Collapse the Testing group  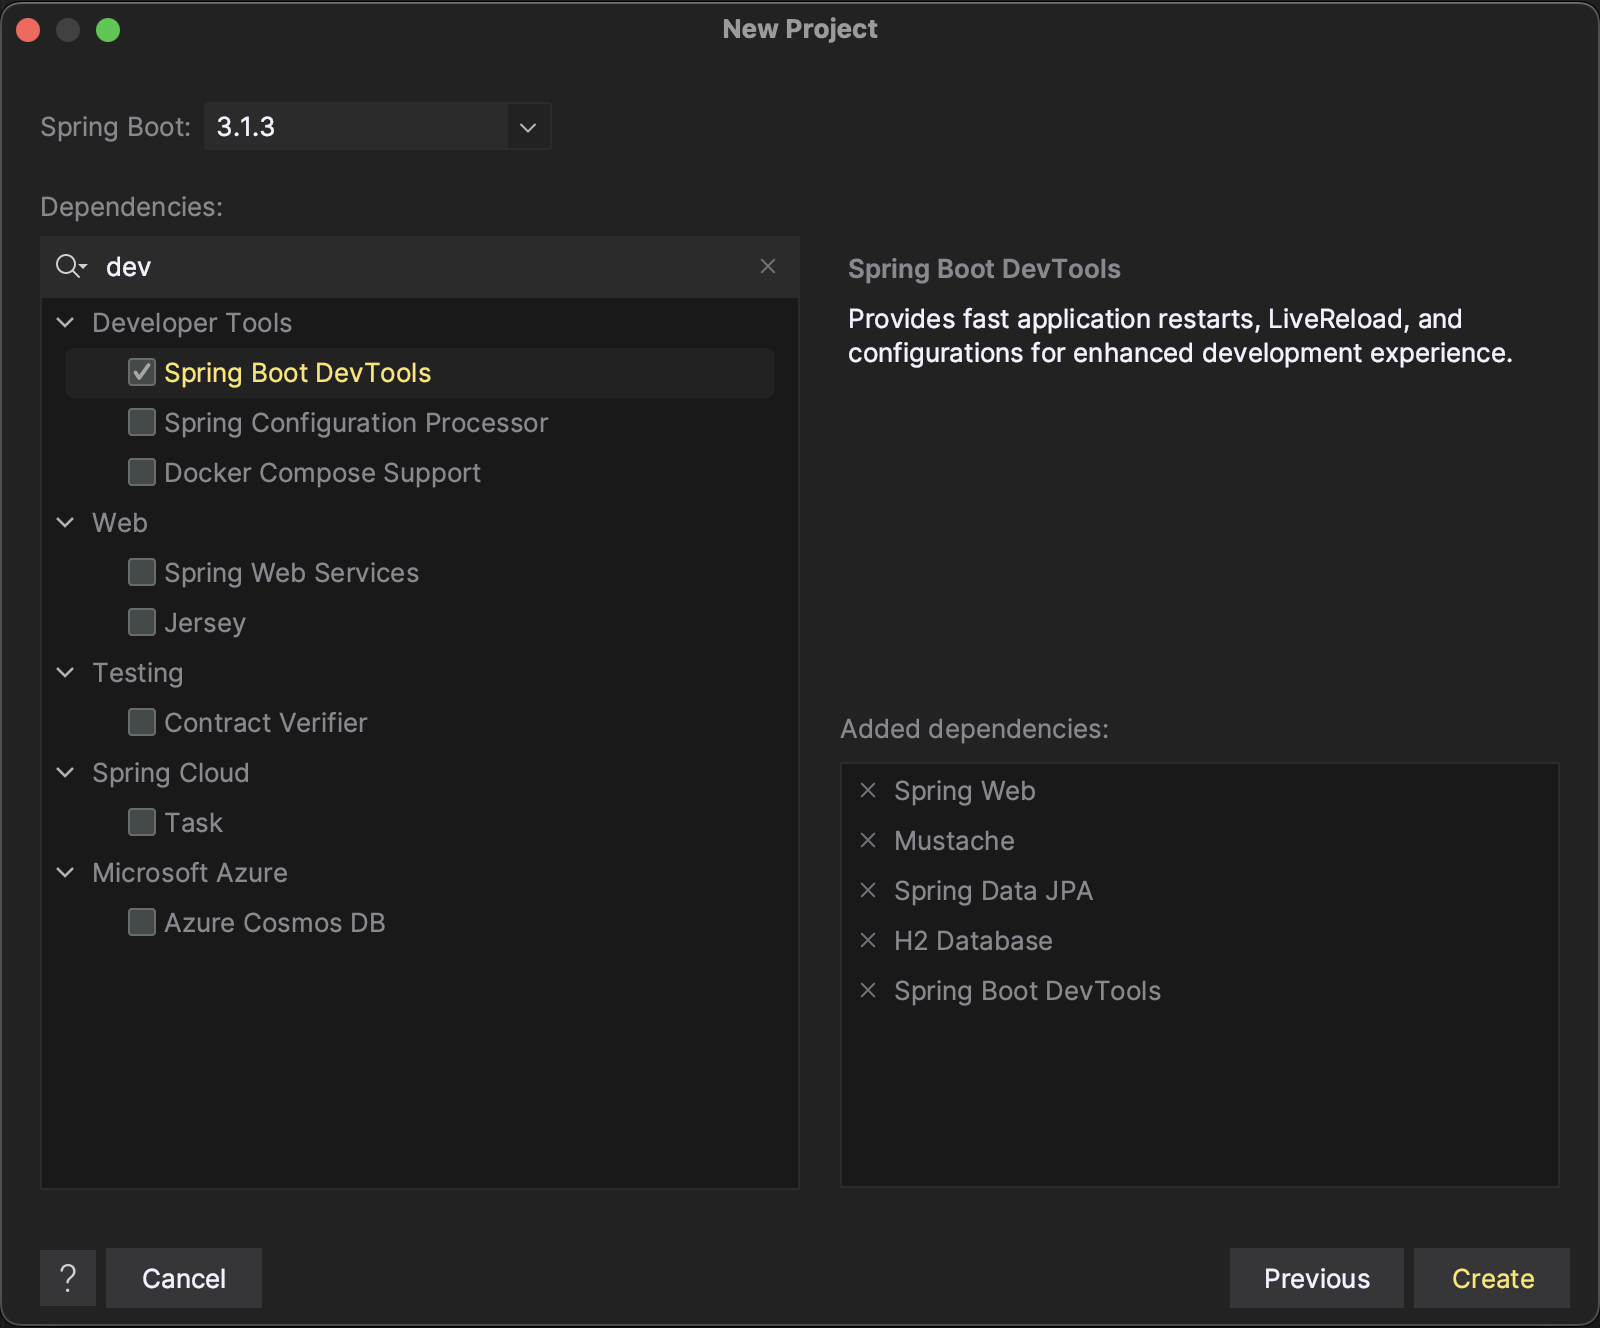pos(66,672)
